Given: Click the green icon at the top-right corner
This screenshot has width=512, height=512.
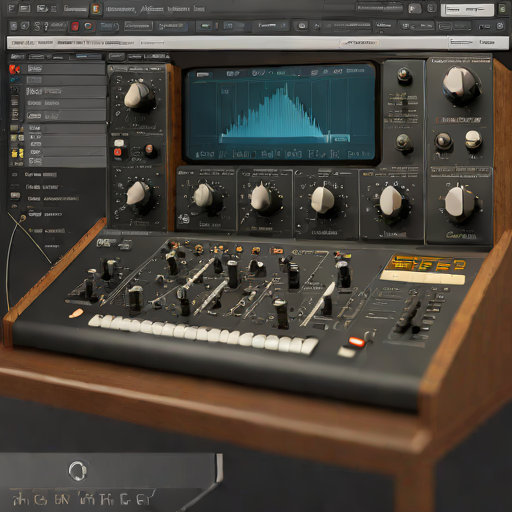Looking at the screenshot, I should point(503,9).
